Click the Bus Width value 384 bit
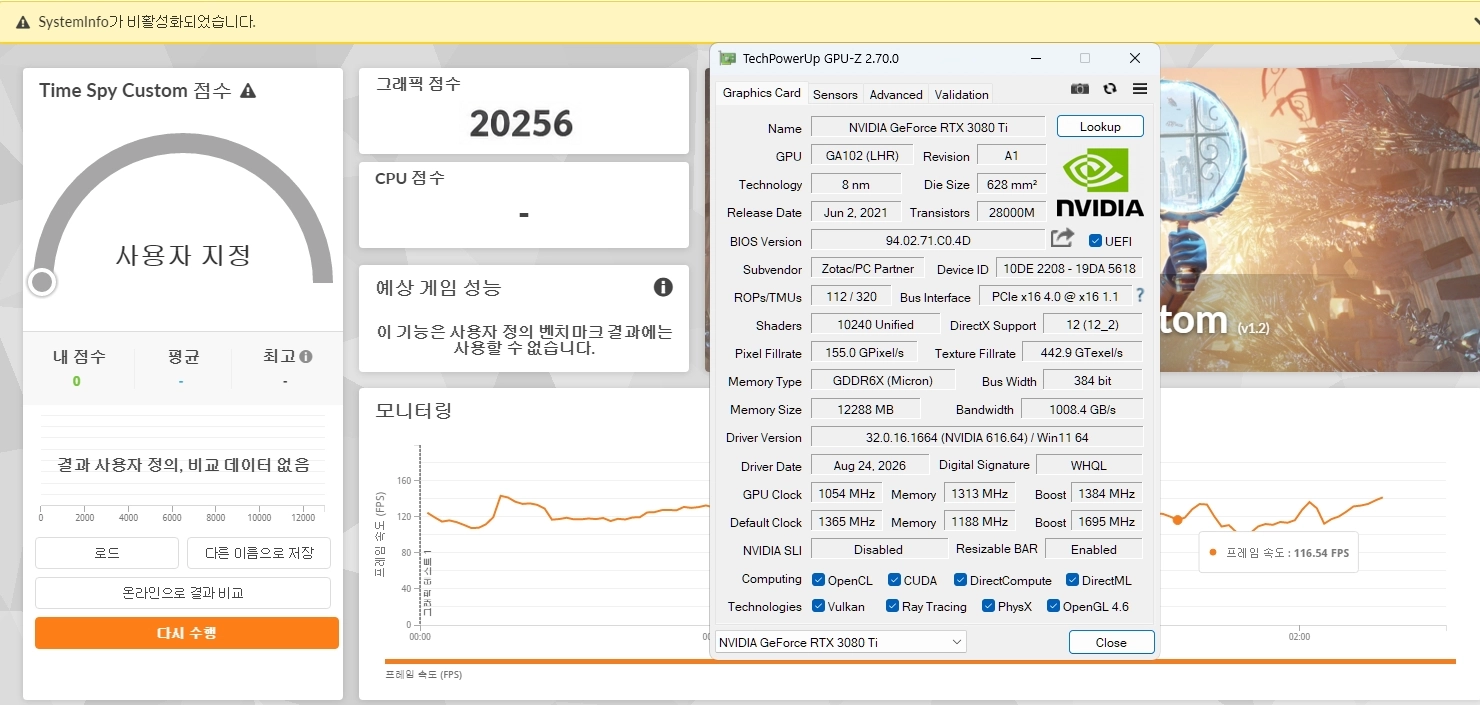 [x=1092, y=380]
